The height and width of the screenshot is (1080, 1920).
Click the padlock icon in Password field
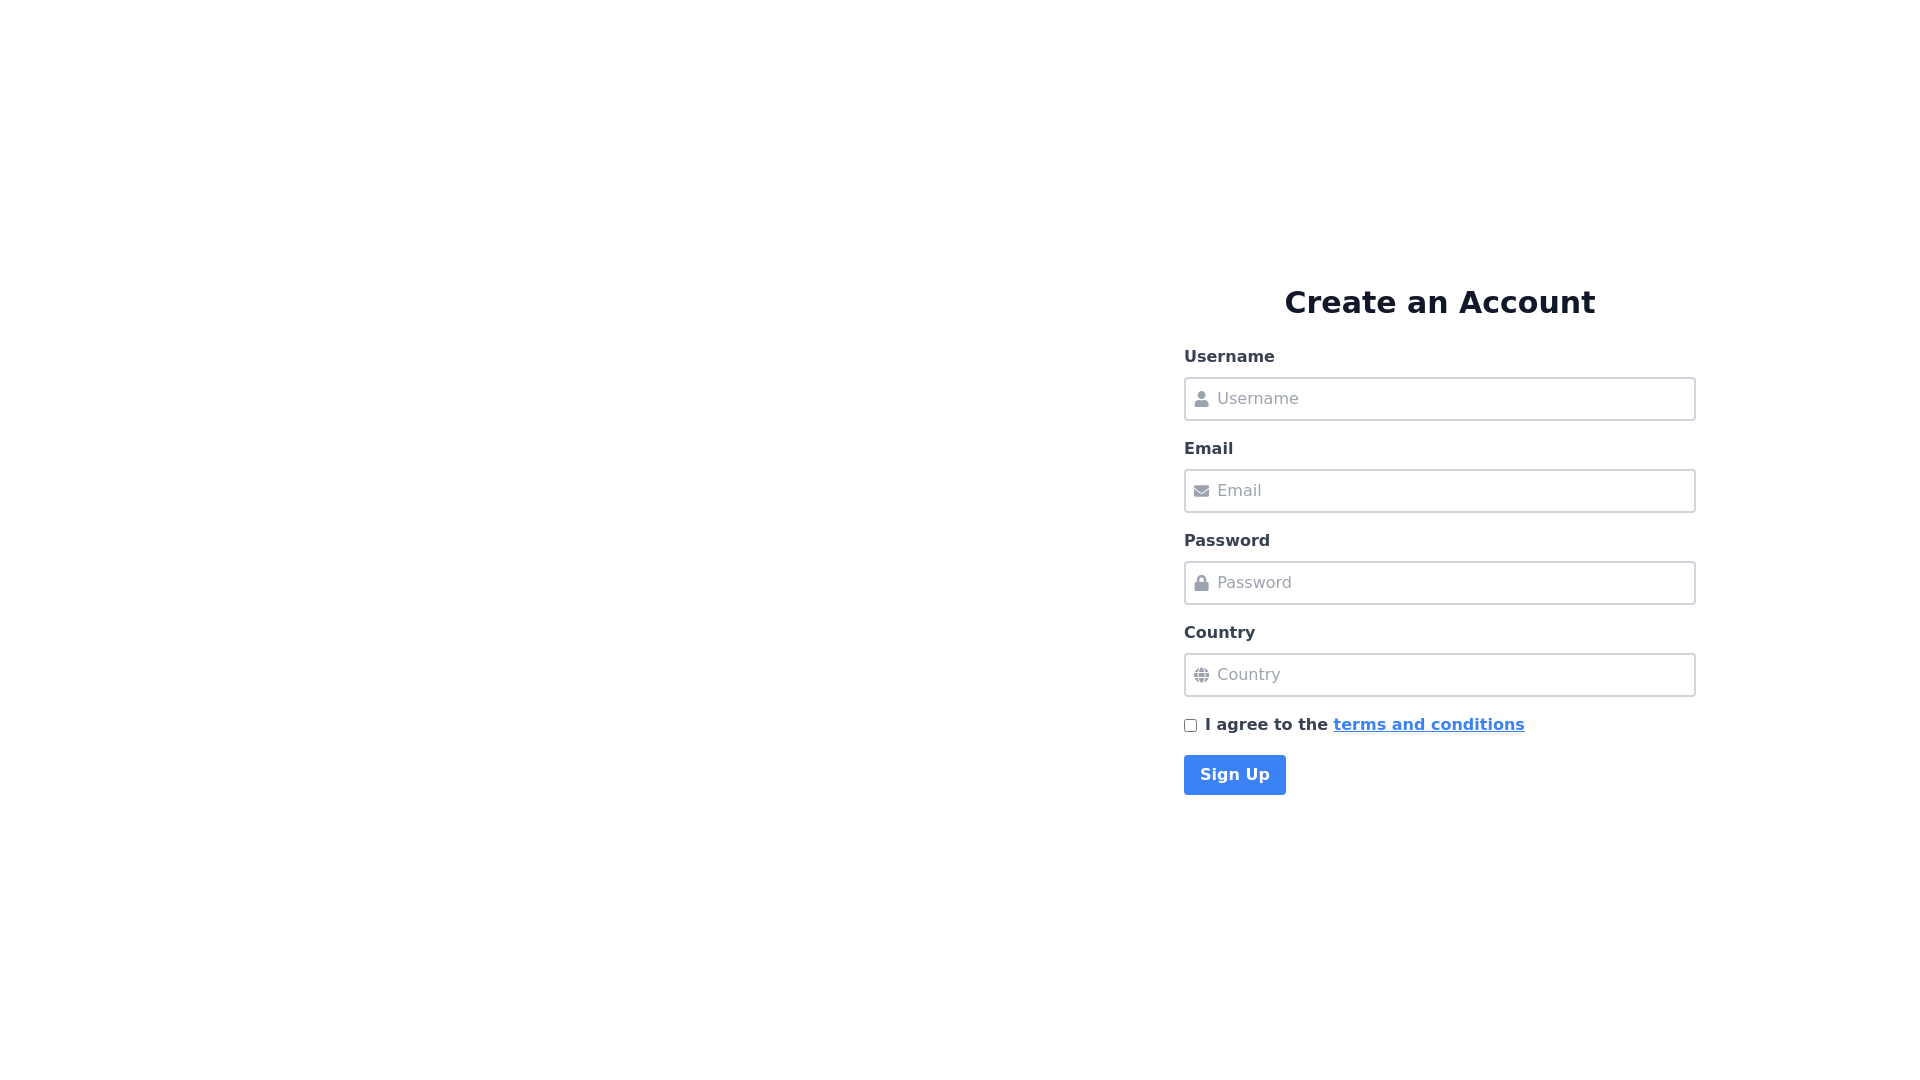1201,583
